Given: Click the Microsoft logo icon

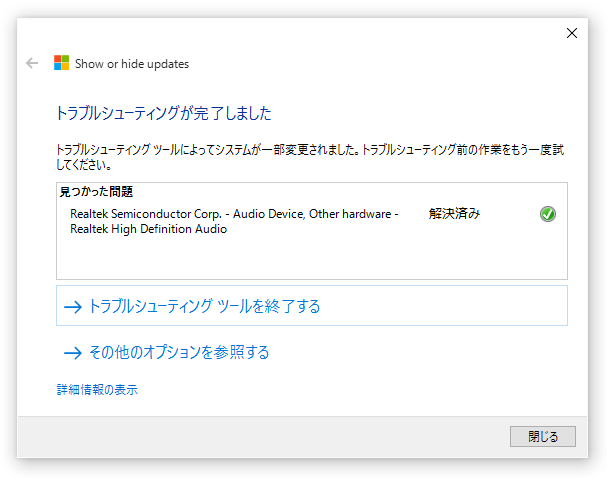Looking at the screenshot, I should (x=62, y=63).
